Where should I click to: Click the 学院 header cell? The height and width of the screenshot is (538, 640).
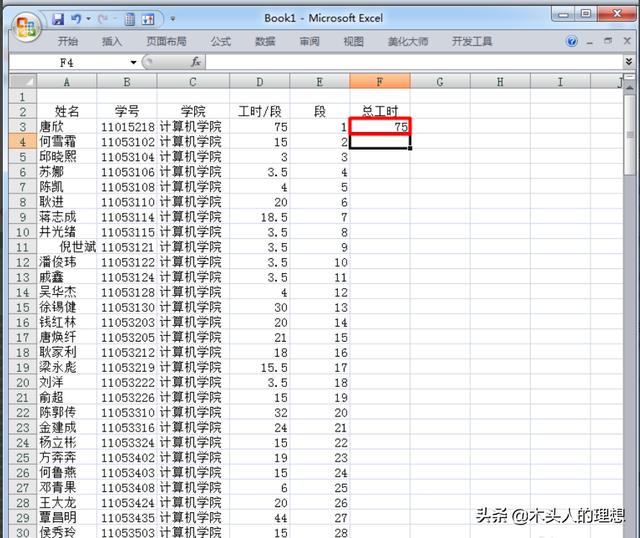point(193,111)
